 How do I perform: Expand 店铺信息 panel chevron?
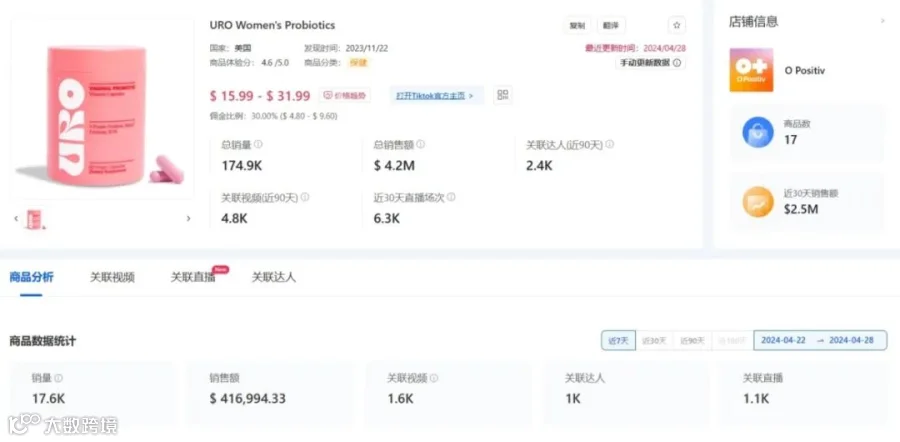coord(883,21)
